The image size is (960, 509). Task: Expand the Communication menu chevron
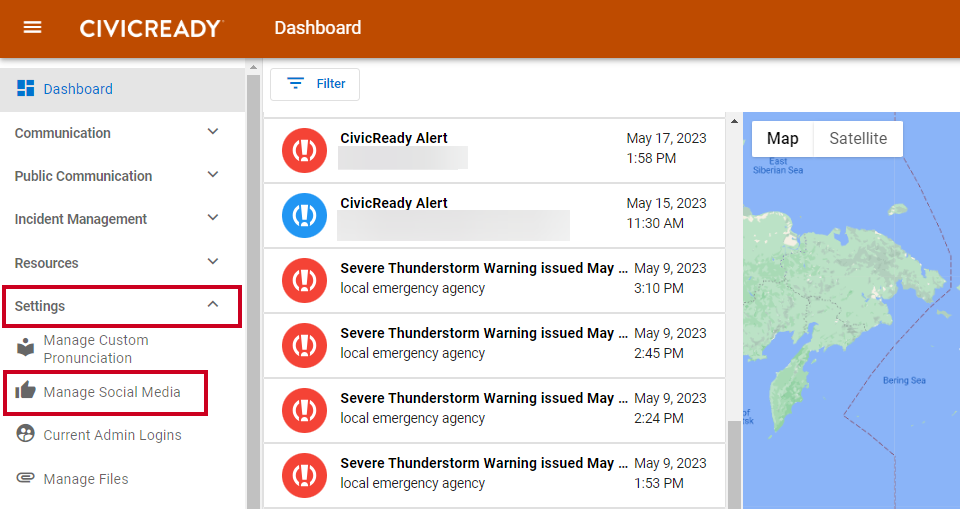[x=213, y=132]
